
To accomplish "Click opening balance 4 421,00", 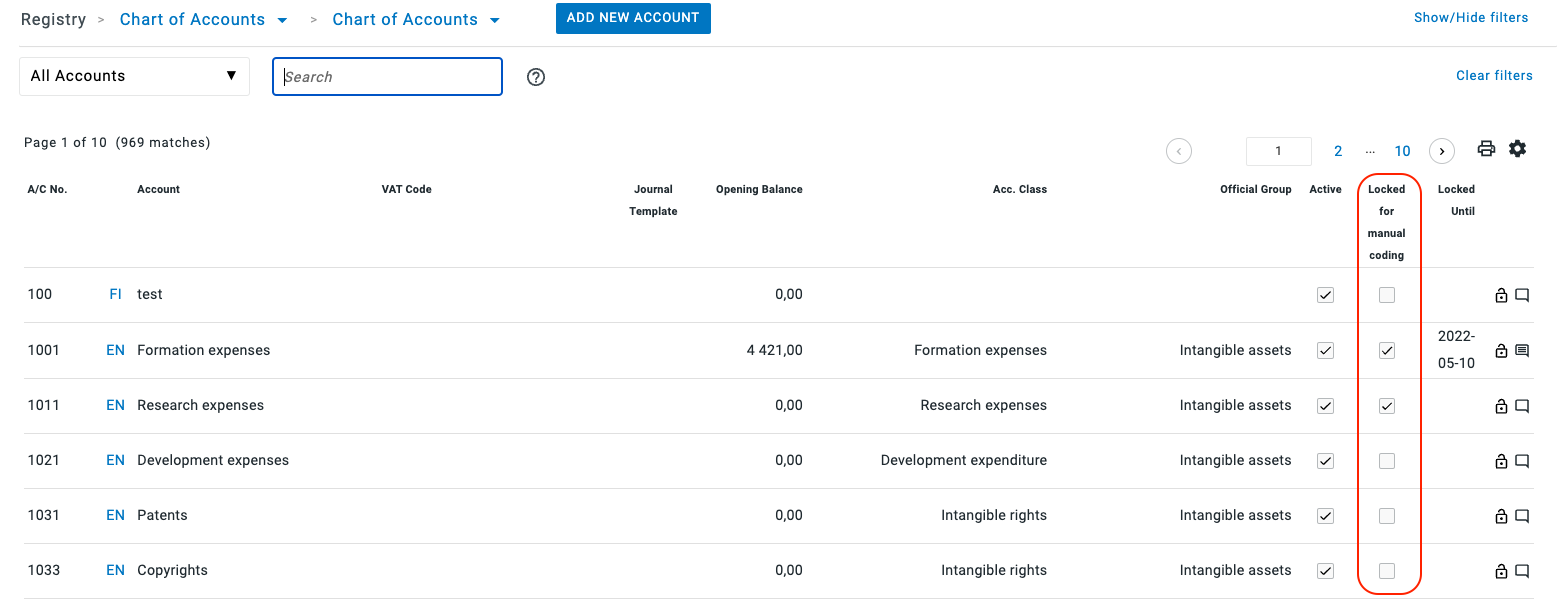I will click(x=774, y=350).
